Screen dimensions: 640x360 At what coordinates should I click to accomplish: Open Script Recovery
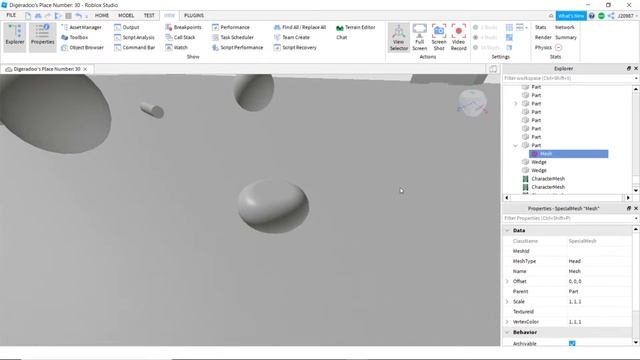click(295, 48)
